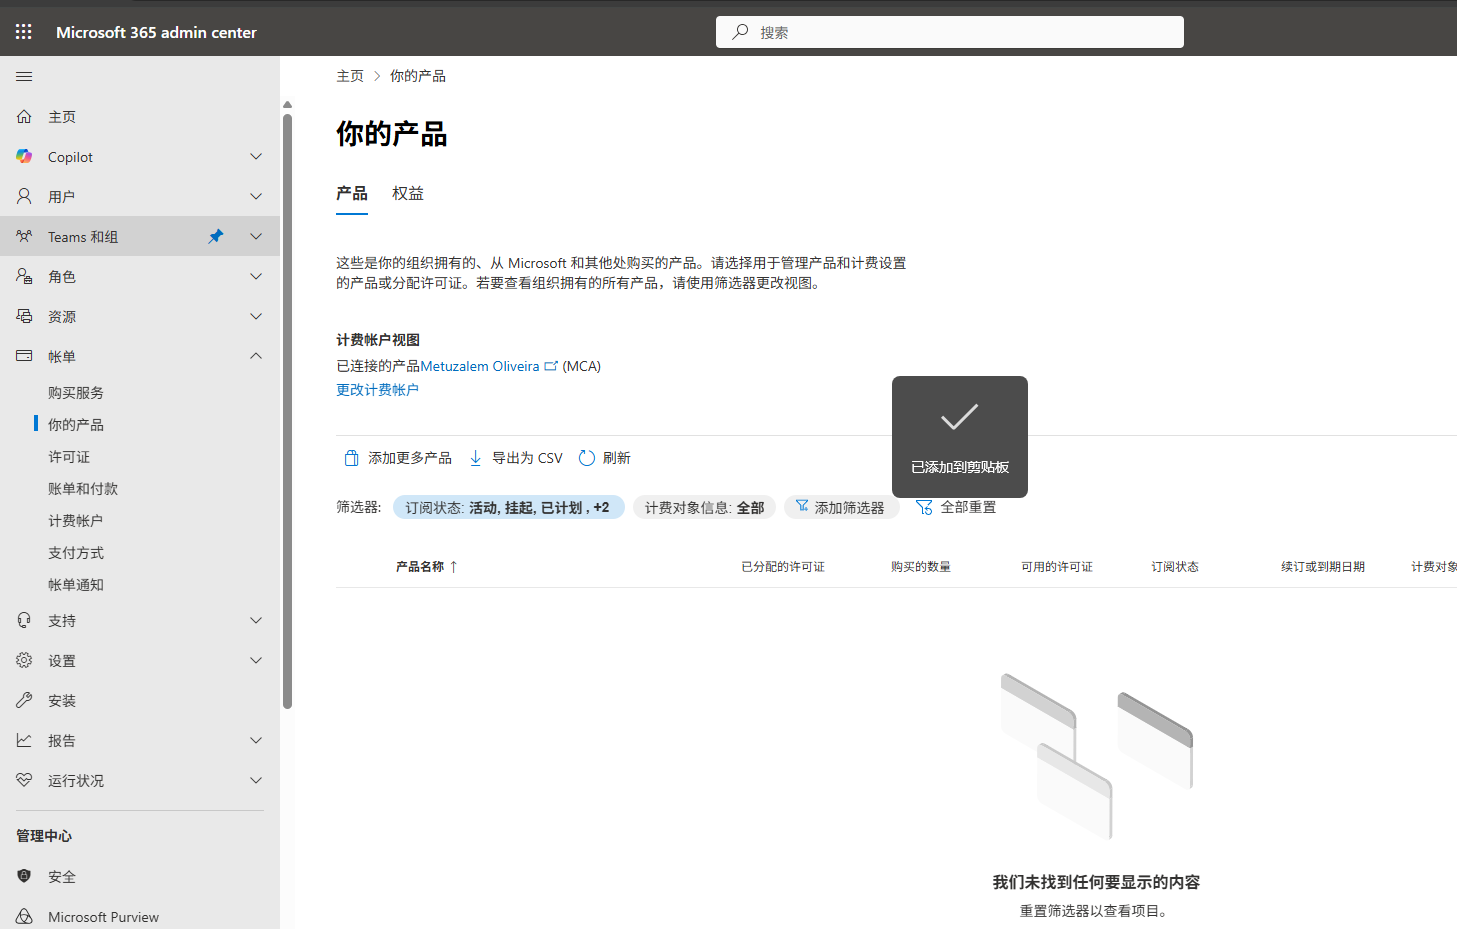Expand the 设置 section chevron
The height and width of the screenshot is (929, 1457).
[x=256, y=661]
